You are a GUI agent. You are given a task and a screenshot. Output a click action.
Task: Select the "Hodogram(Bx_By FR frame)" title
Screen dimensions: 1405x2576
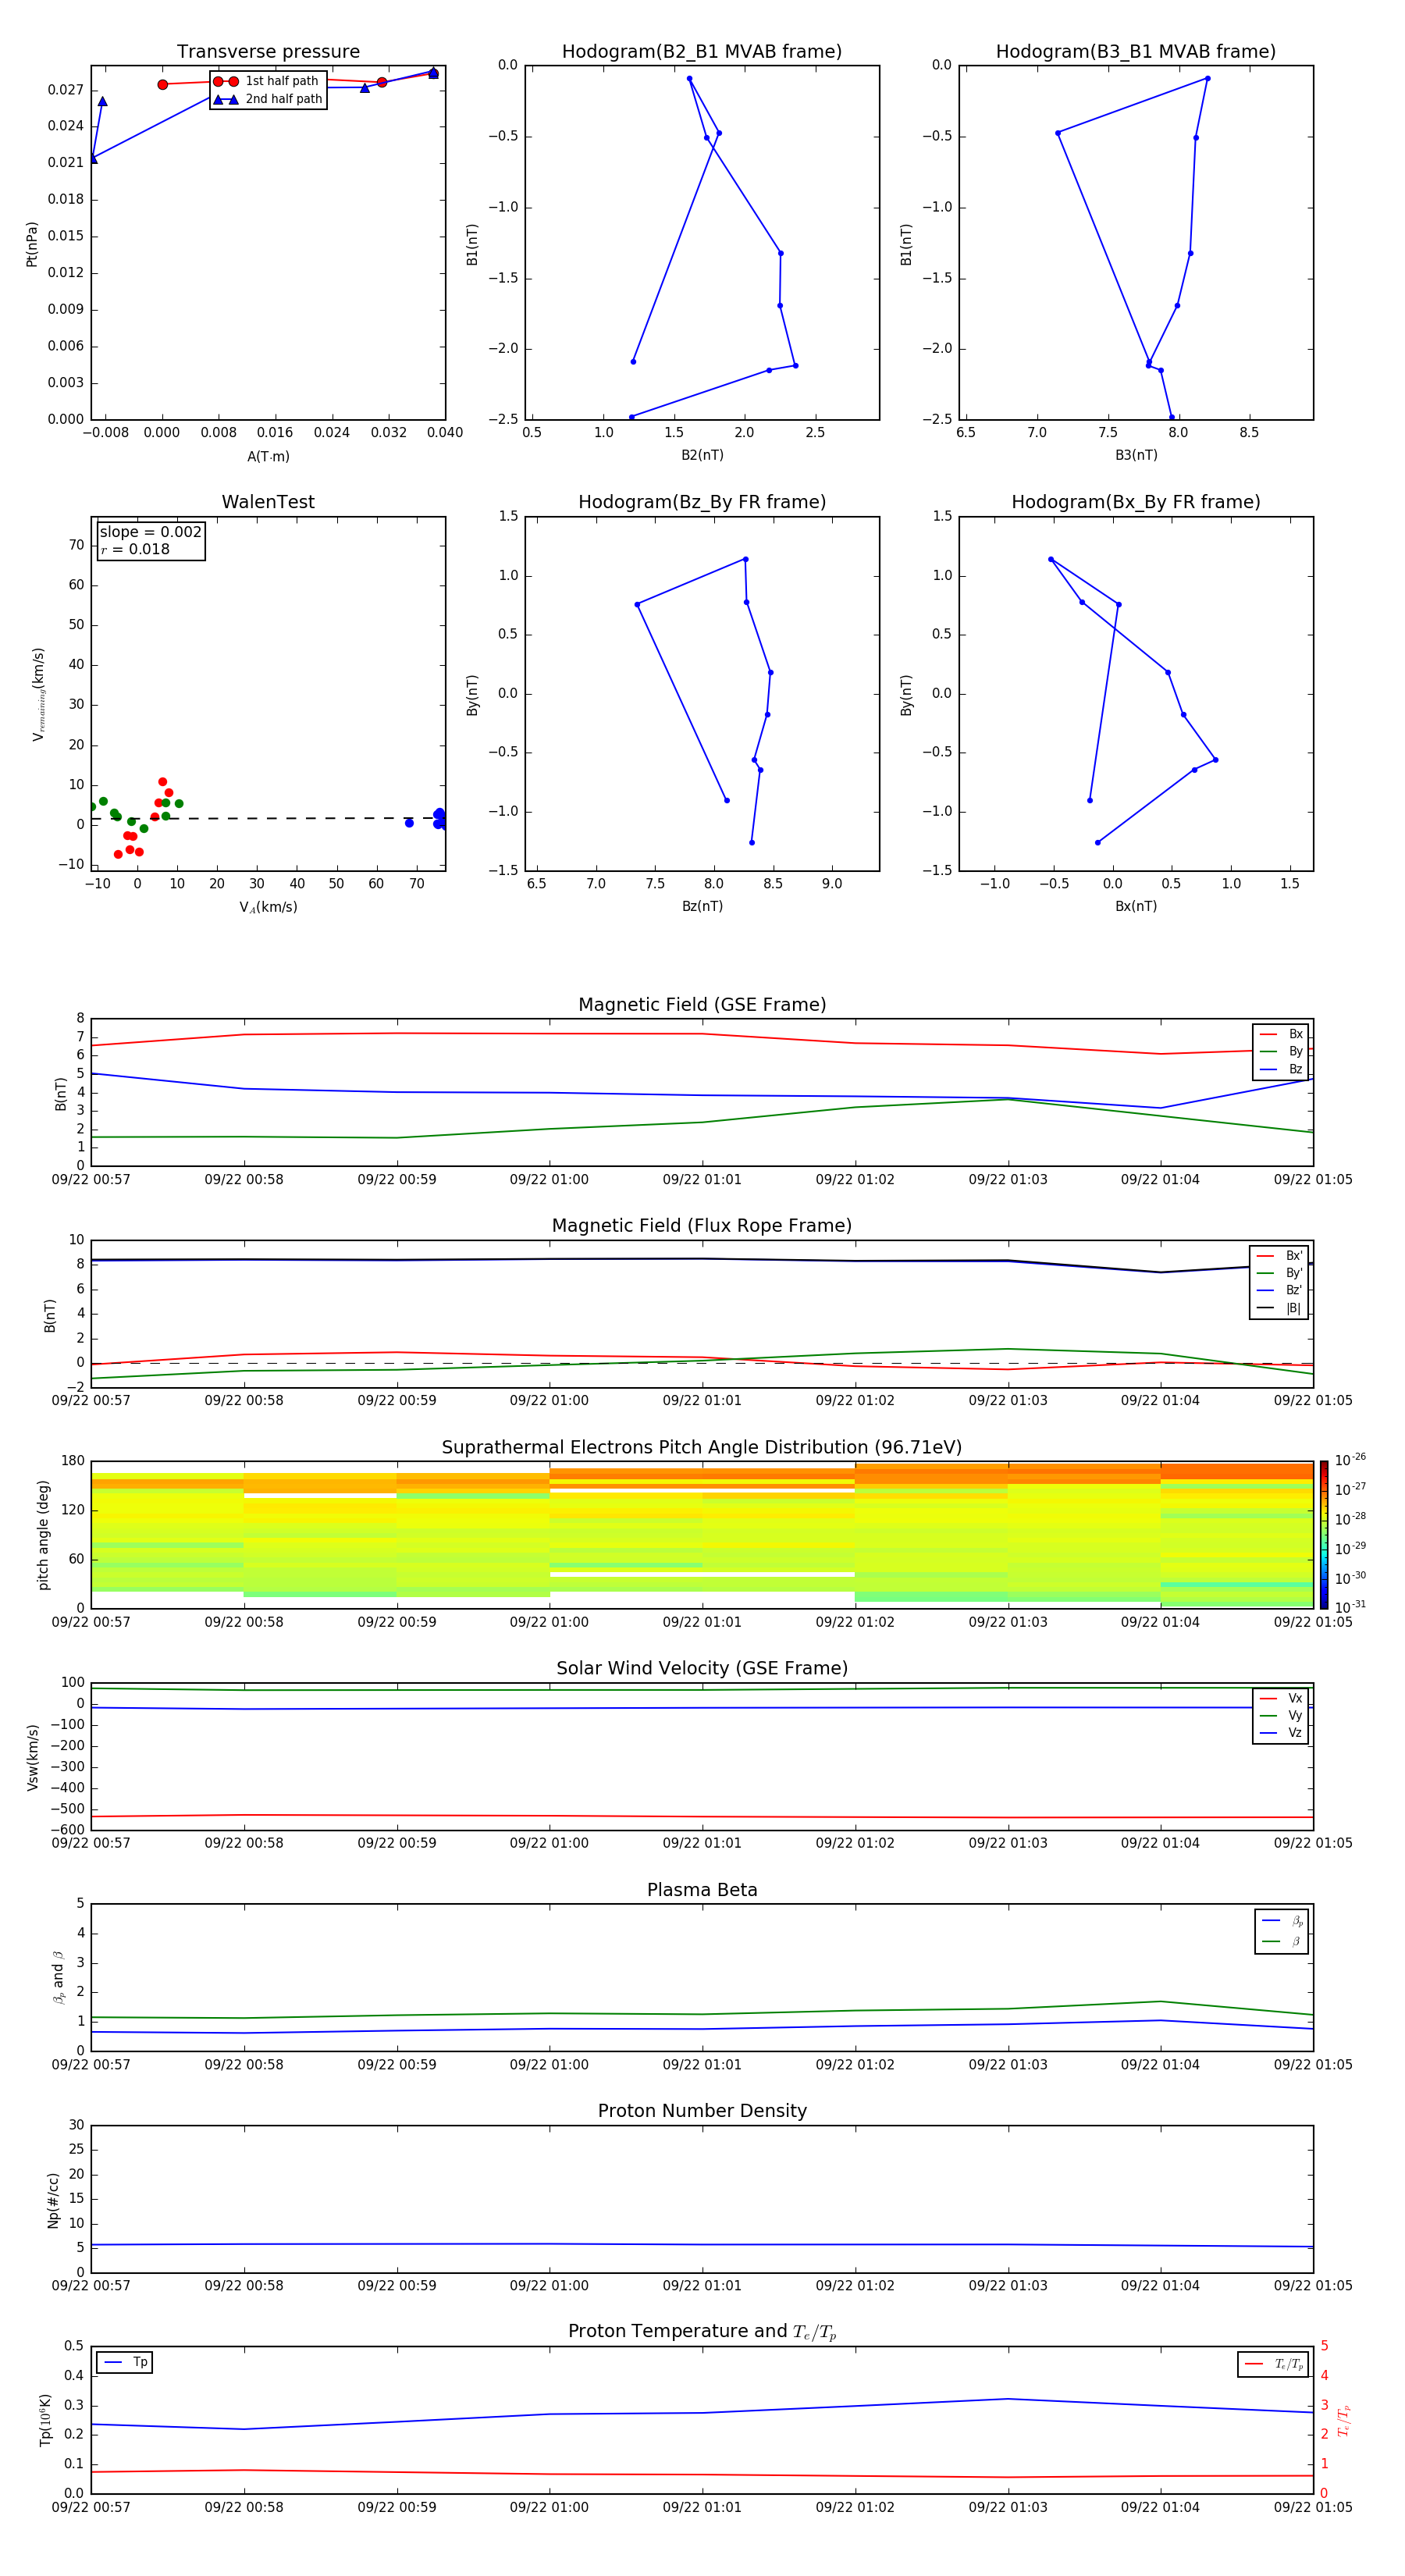click(1136, 502)
